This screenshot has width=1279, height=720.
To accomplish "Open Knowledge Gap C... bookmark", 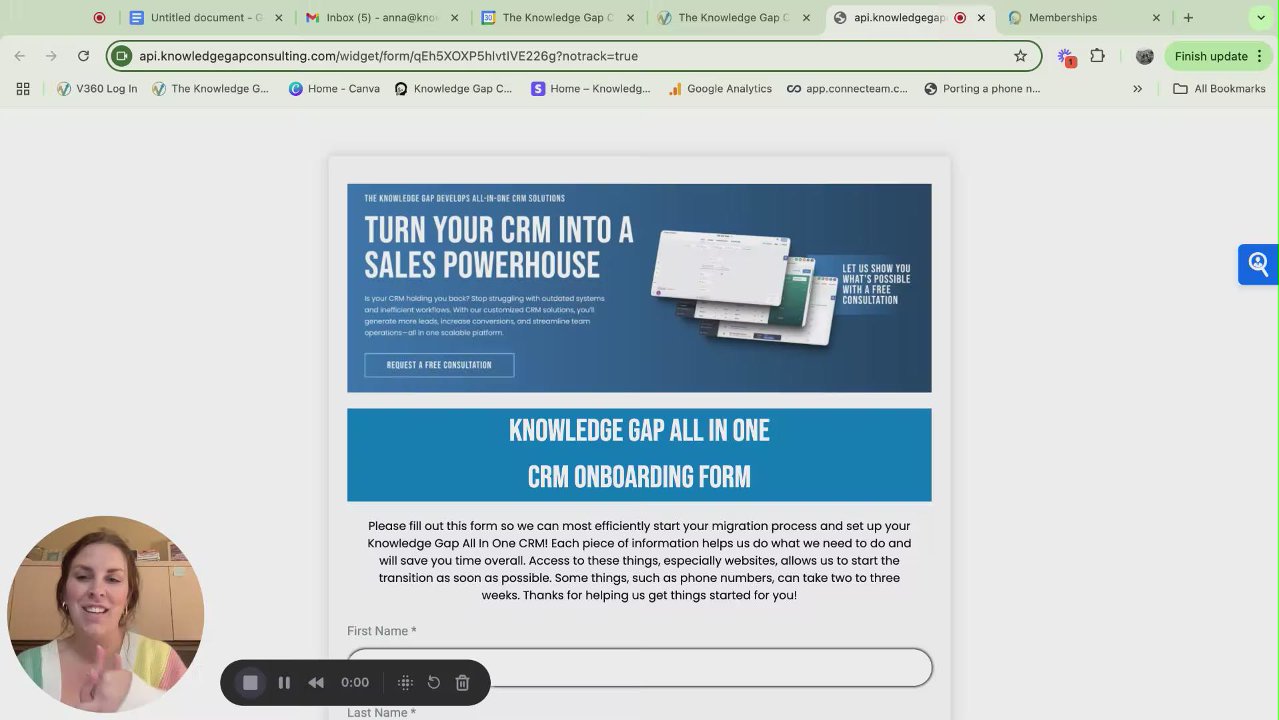I will point(453,88).
